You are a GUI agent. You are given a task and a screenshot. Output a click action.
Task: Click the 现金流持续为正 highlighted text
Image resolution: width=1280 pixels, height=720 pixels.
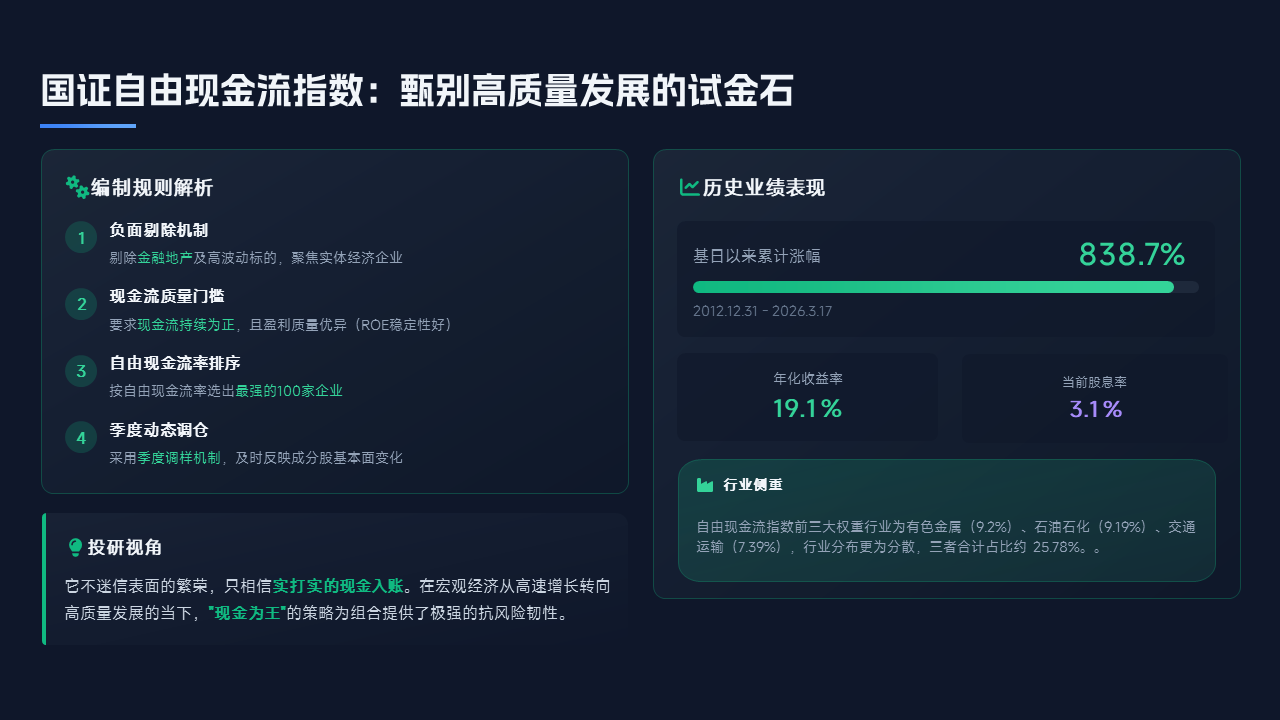[186, 325]
